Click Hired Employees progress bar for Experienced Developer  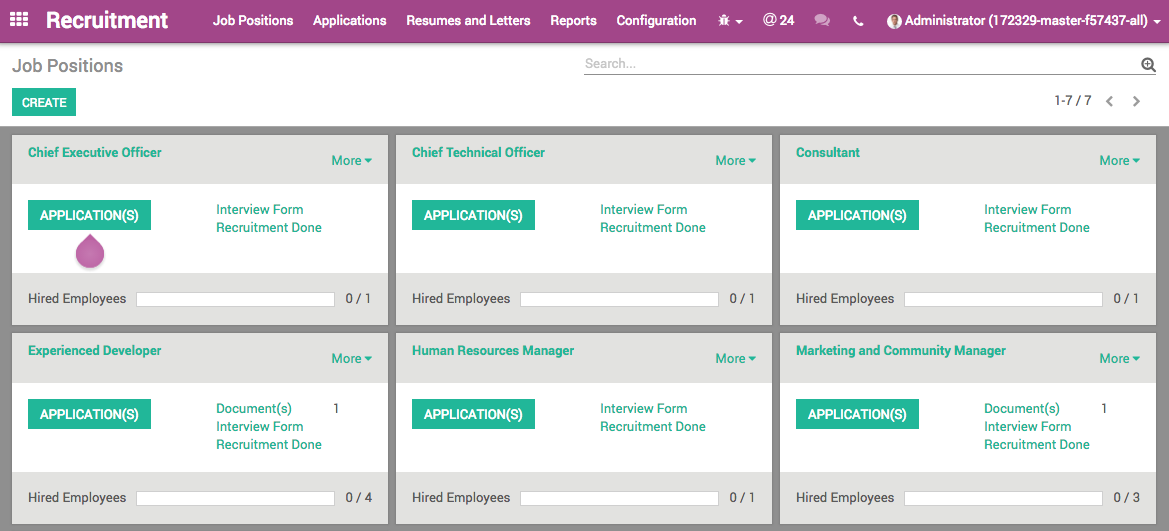pyautogui.click(x=236, y=498)
